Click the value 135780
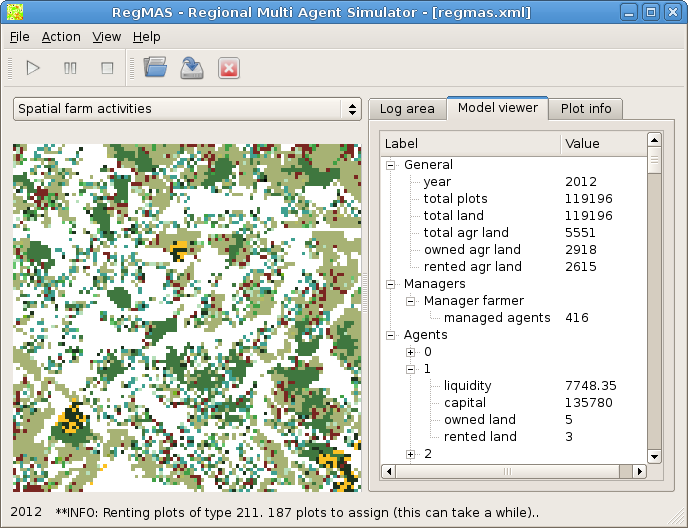This screenshot has width=688, height=528. pyautogui.click(x=588, y=403)
